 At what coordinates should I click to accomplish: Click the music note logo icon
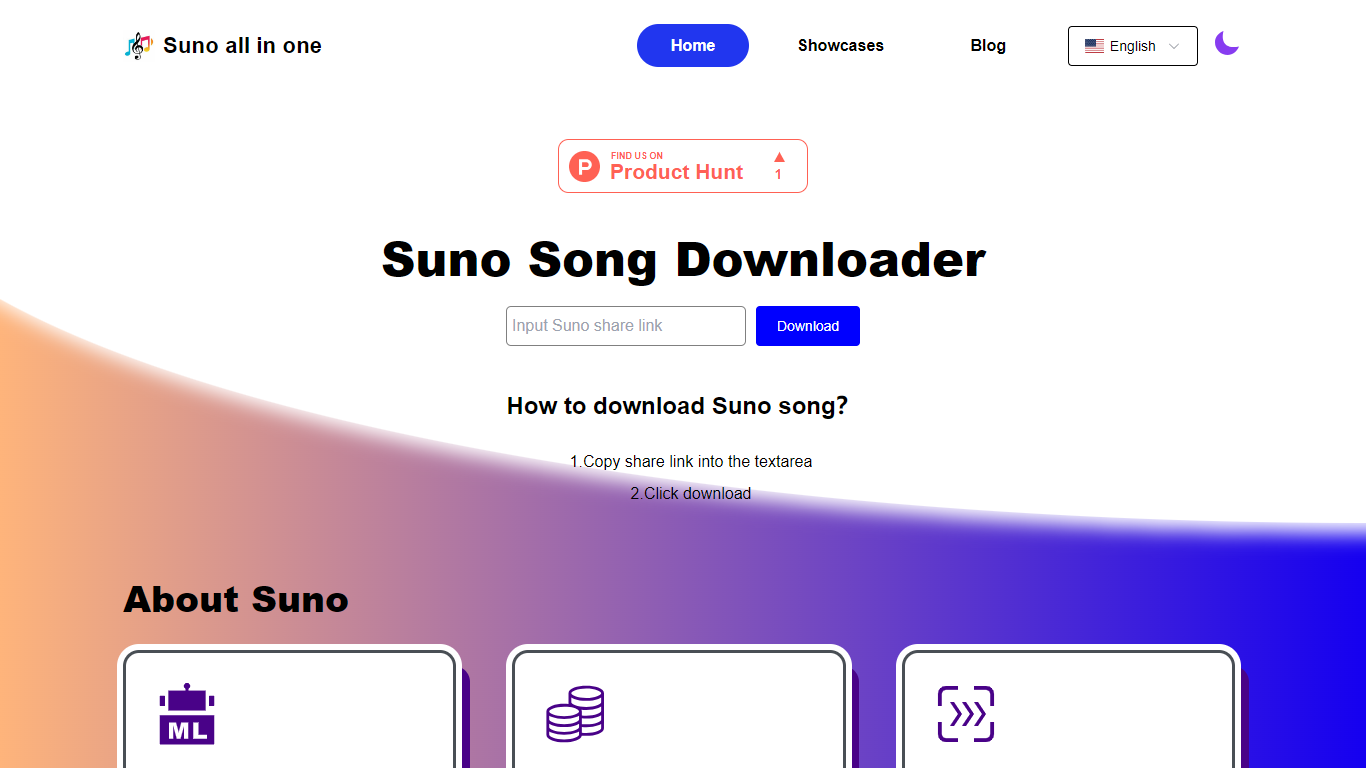(139, 45)
